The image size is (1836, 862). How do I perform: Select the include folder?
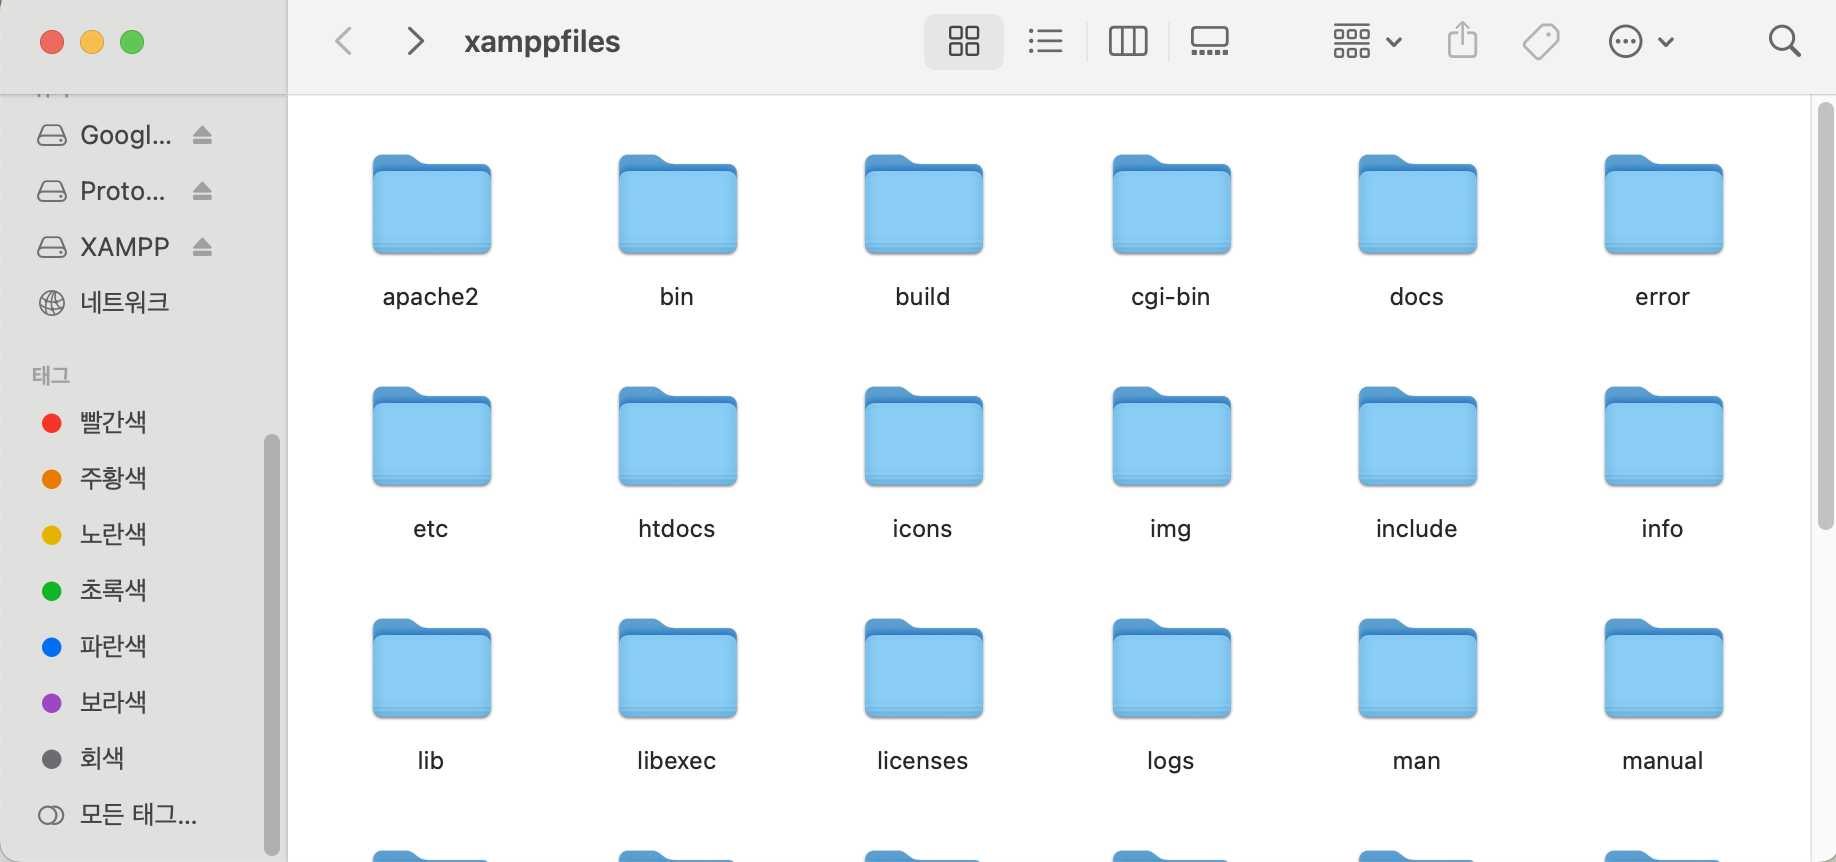click(1417, 437)
